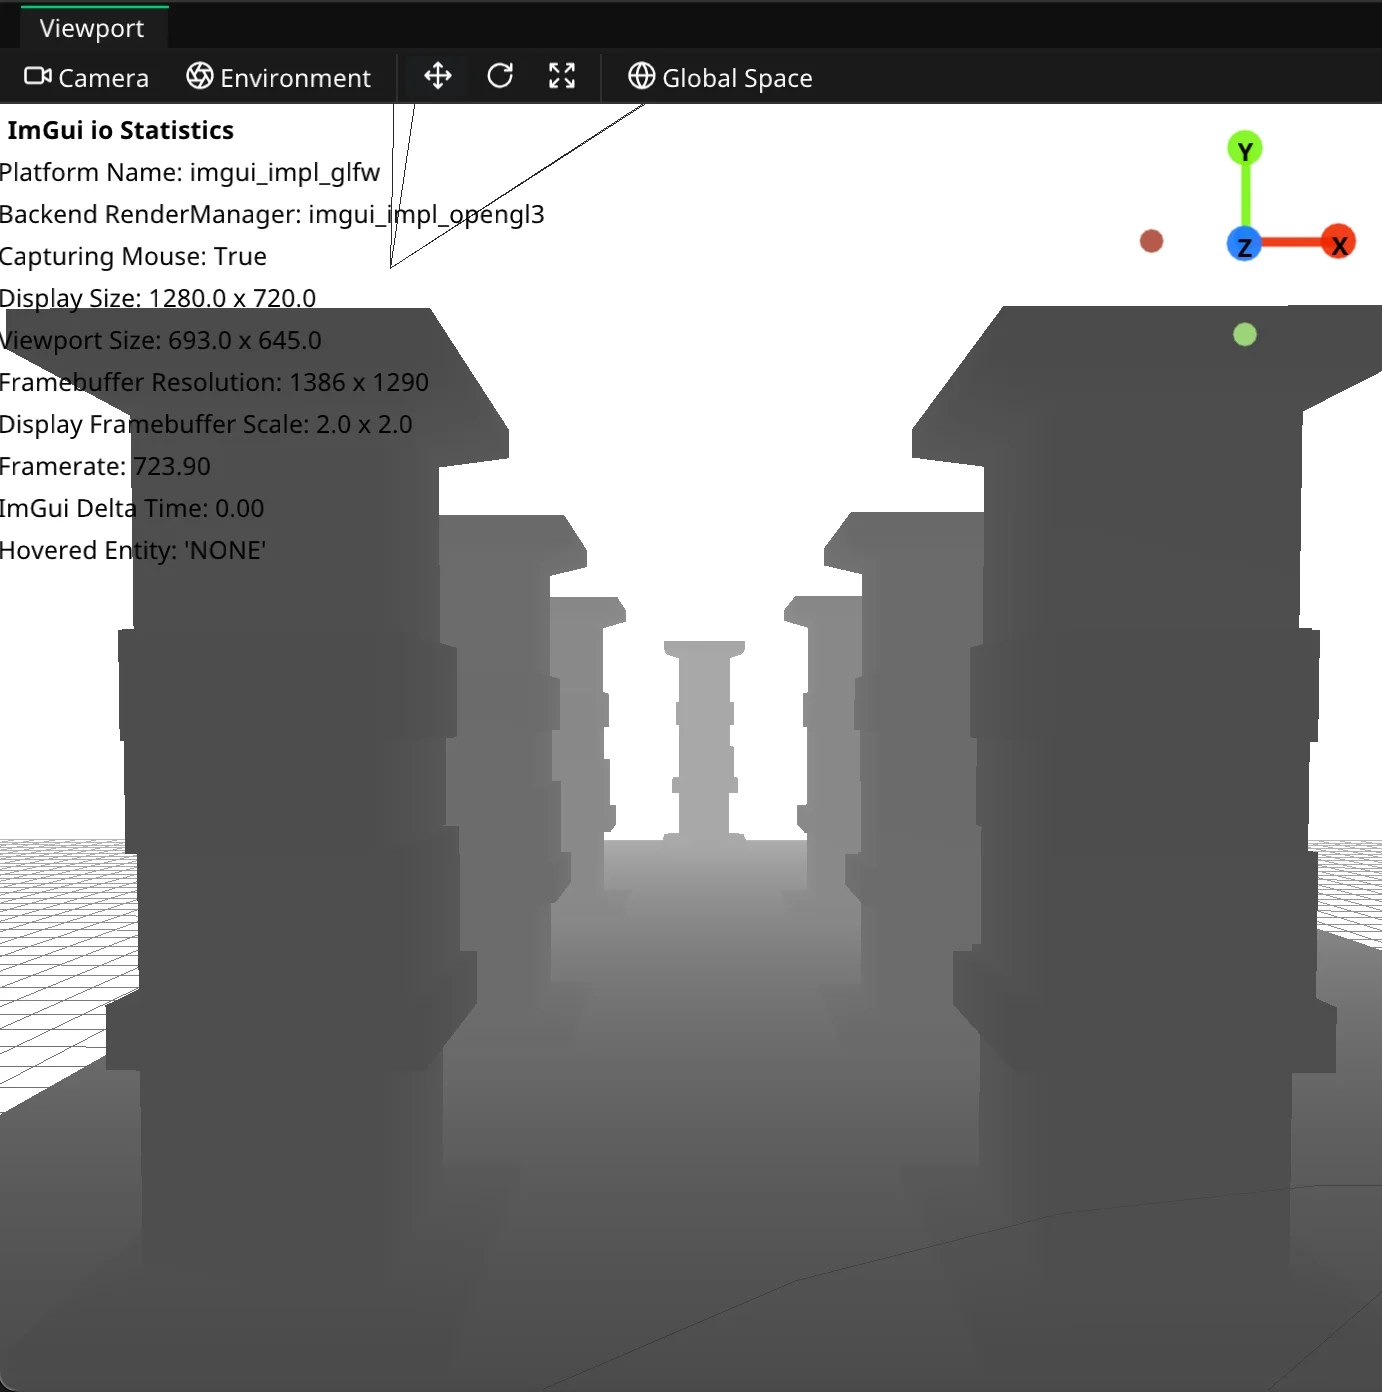
Task: Click the video camera icon beside Camera
Action: (x=38, y=76)
